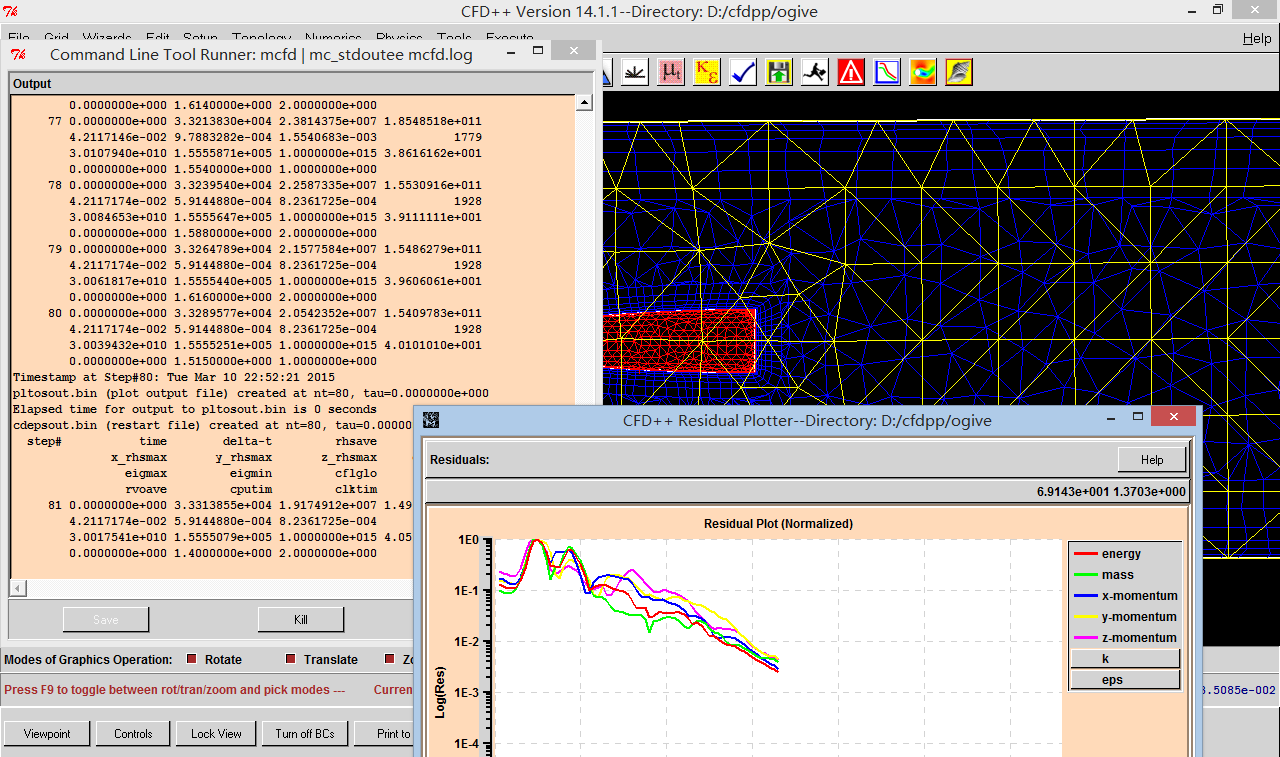This screenshot has height=757, width=1280.
Task: Click the Turn off BCs button
Action: 305,734
